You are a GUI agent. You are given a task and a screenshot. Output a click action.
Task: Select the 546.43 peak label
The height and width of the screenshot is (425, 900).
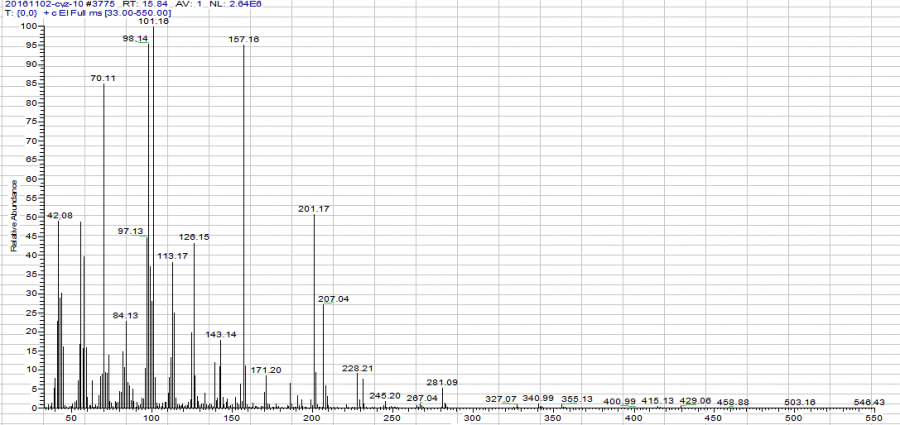[x=869, y=402]
